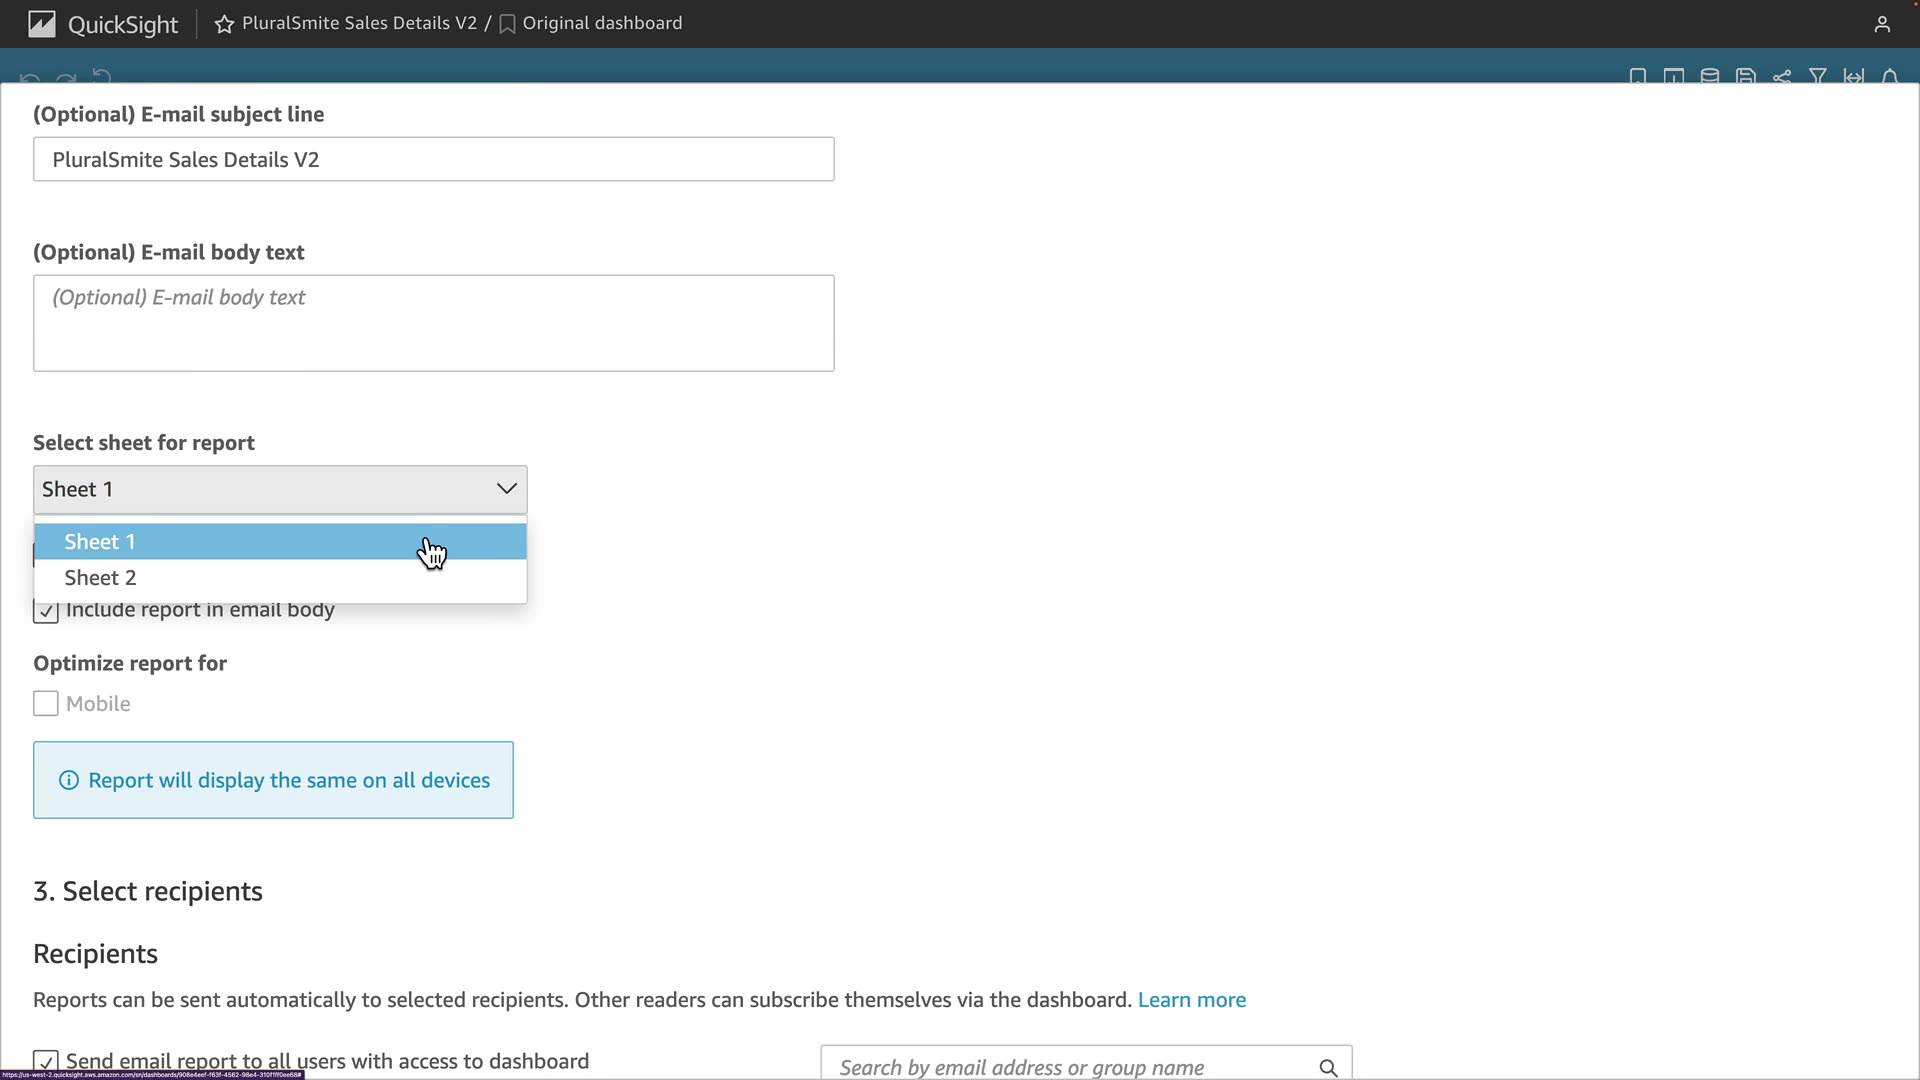Screen dimensions: 1920x1080
Task: Star the PluralSmite Sales Details V2 dashboard
Action: tap(224, 24)
